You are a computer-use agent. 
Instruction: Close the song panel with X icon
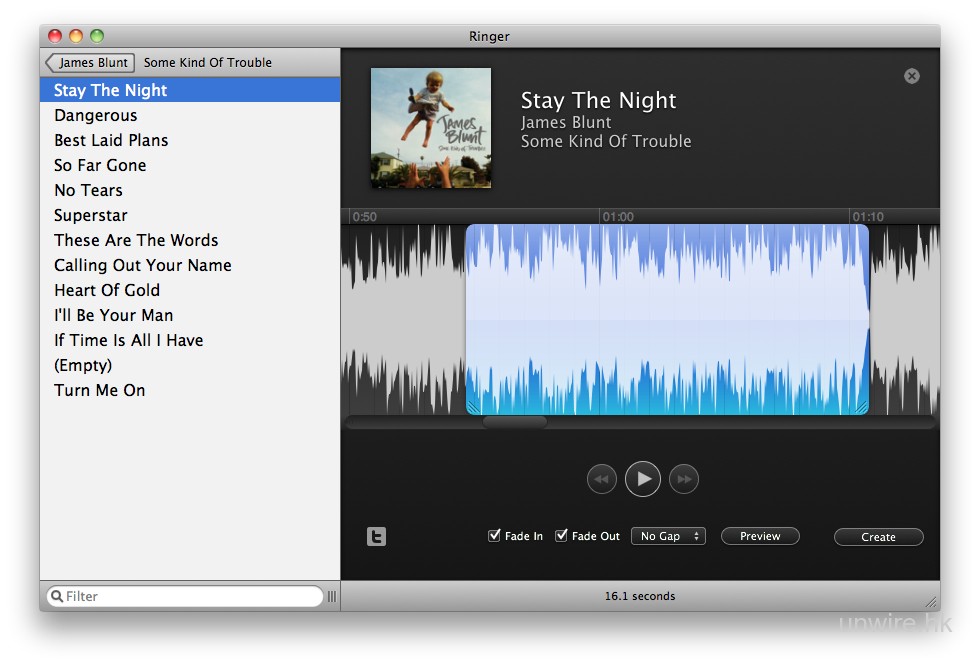911,76
